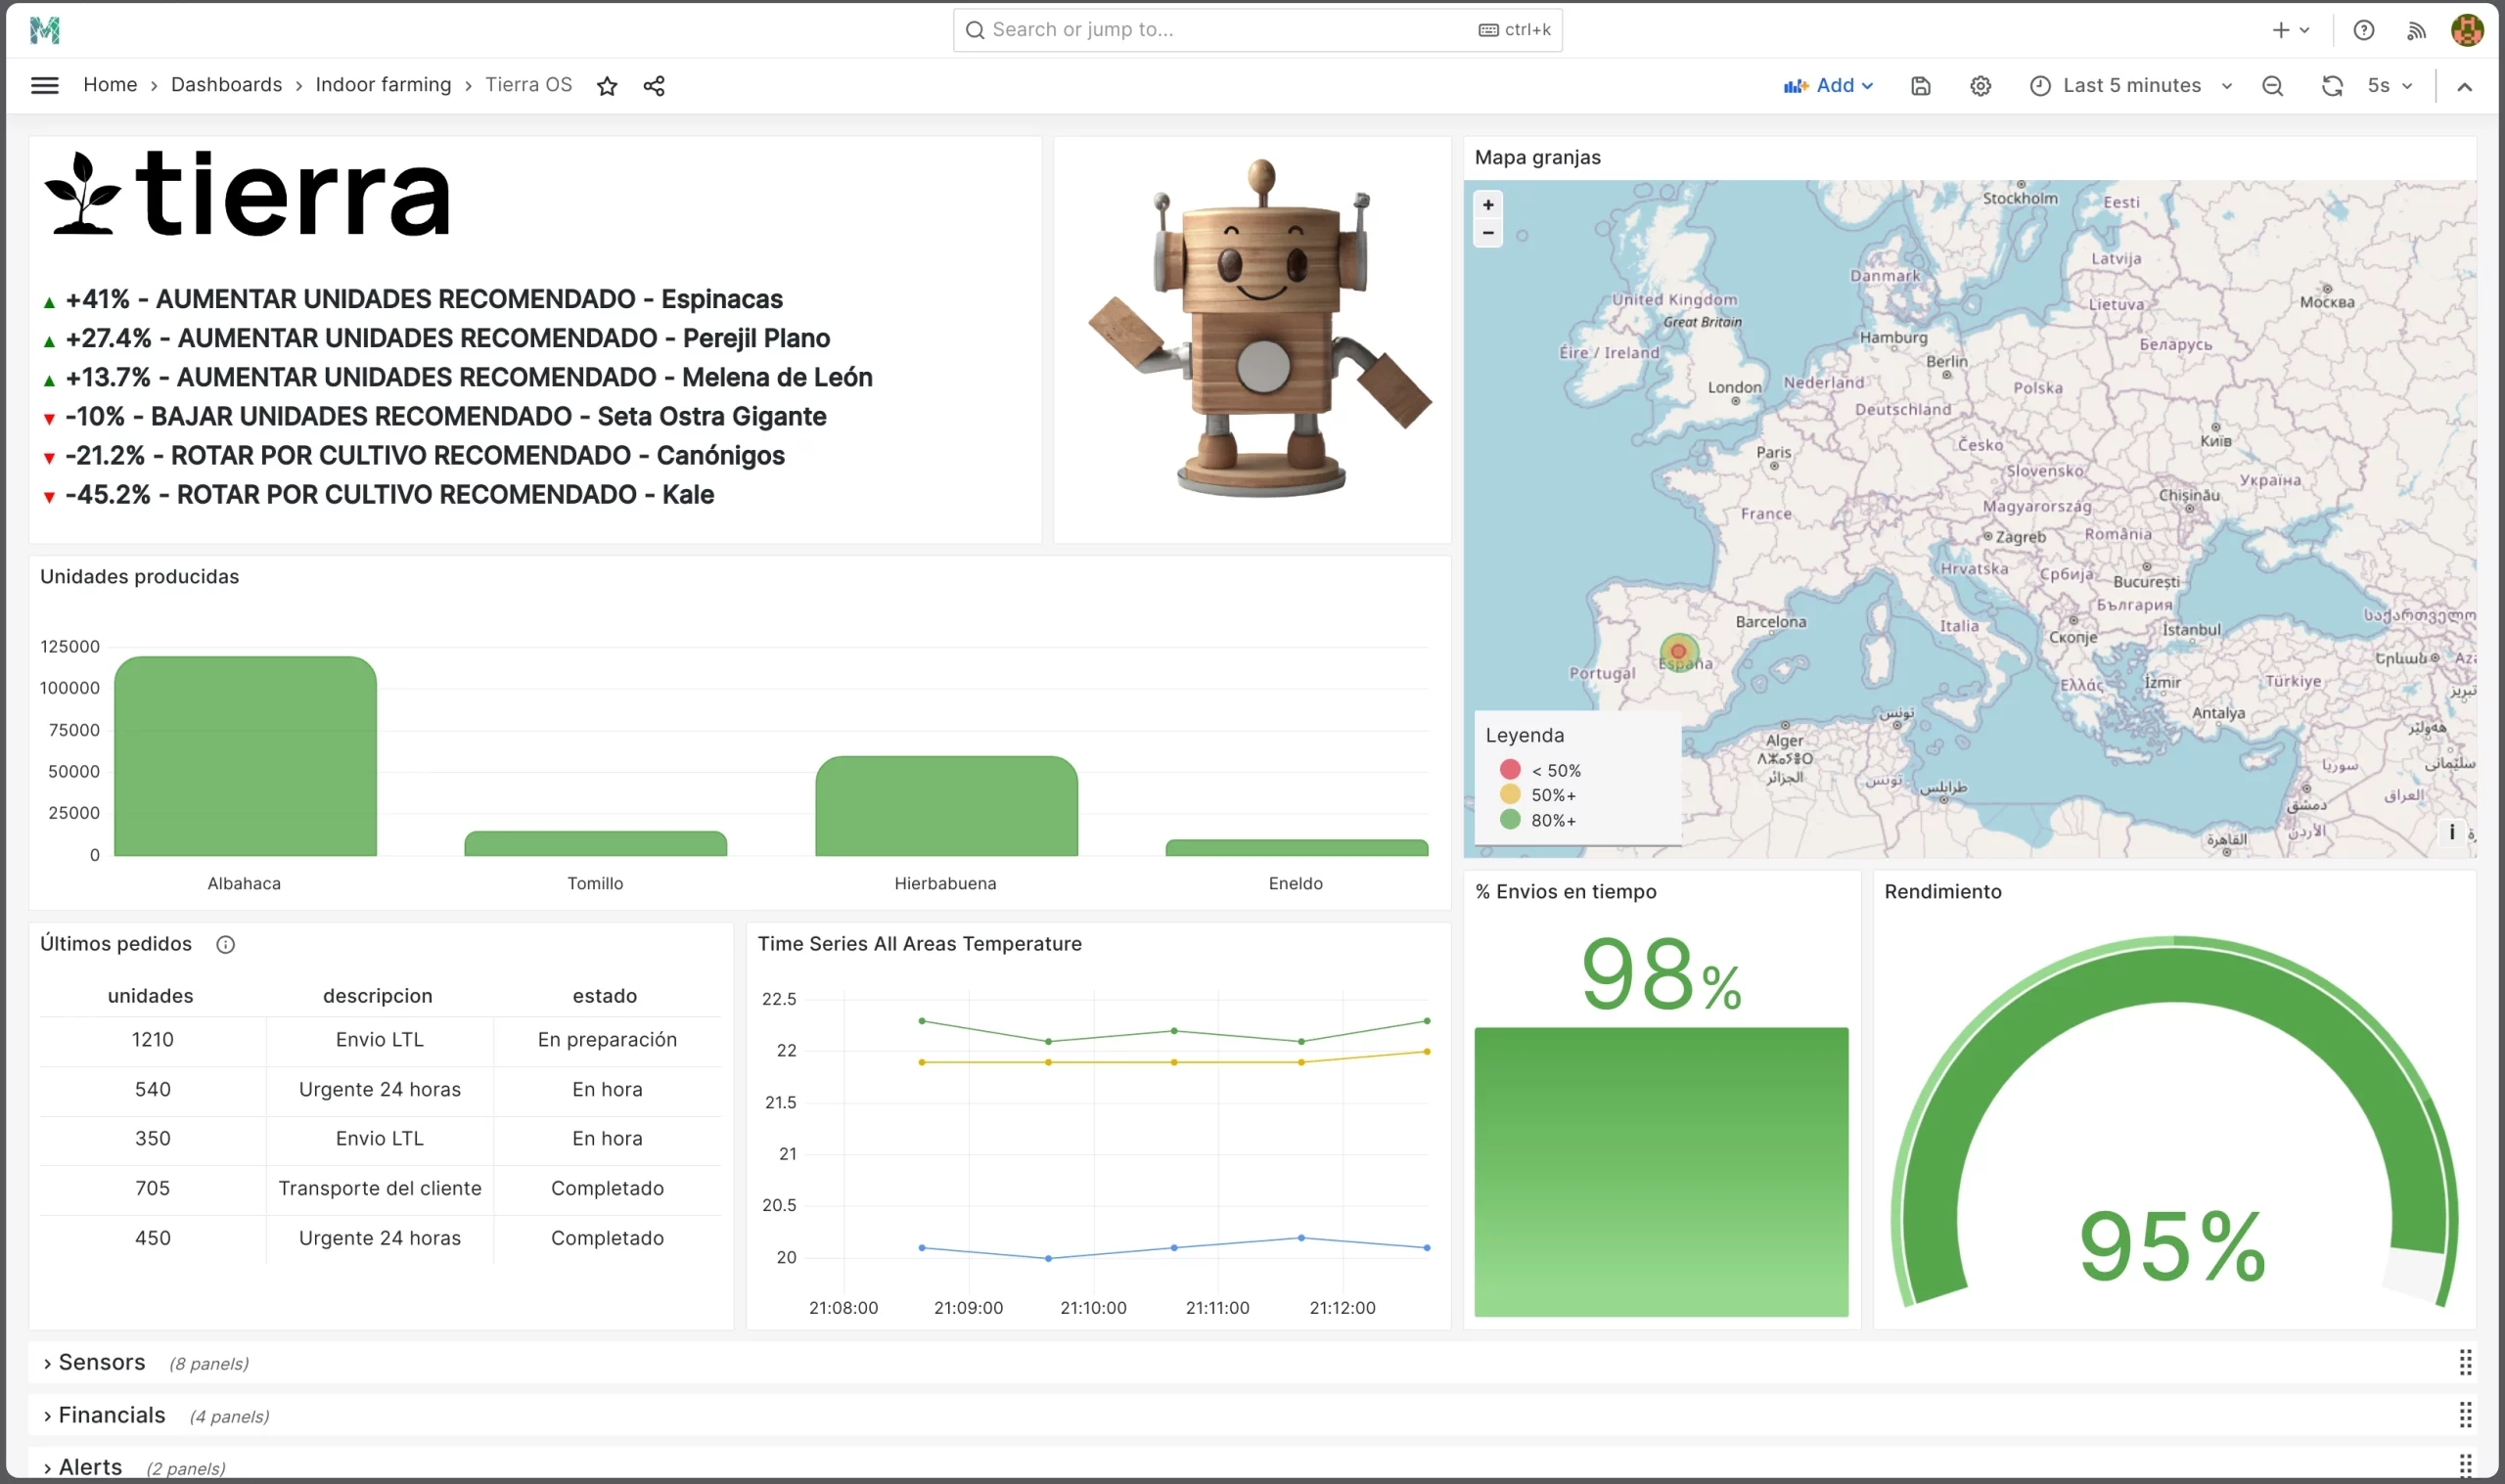Viewport: 2505px width, 1484px height.
Task: Toggle the dashboard favorite star
Action: tap(607, 85)
